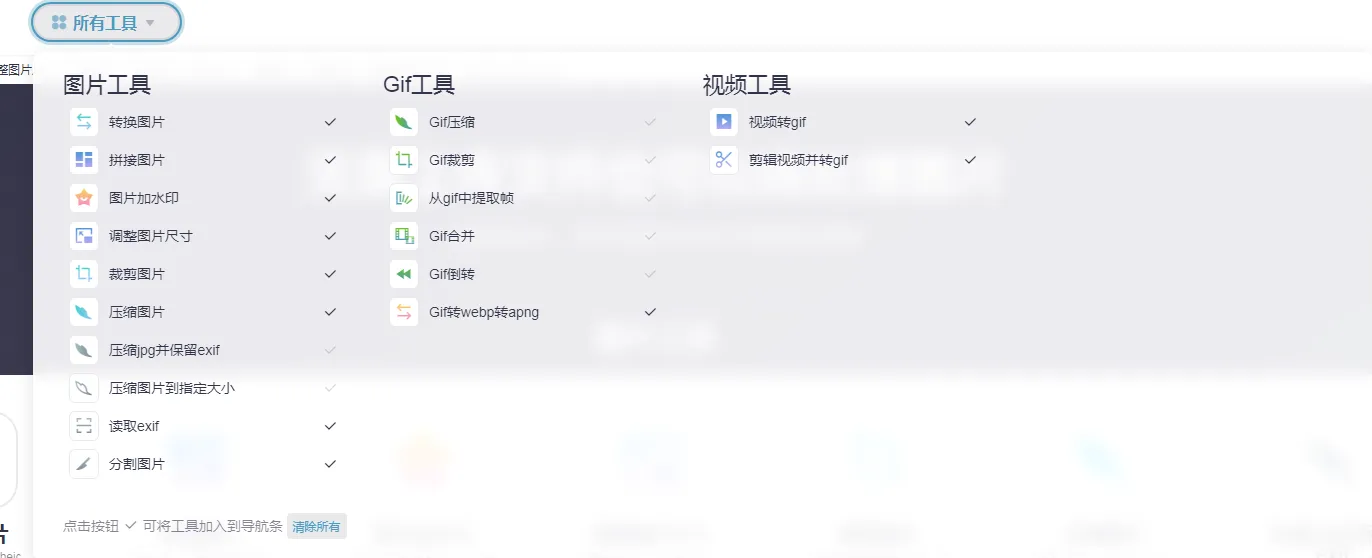Click the 压缩图片 leaf icon

pyautogui.click(x=84, y=312)
